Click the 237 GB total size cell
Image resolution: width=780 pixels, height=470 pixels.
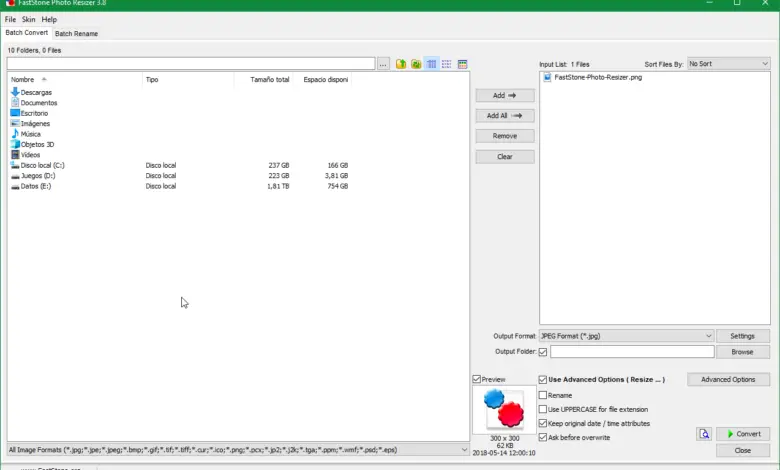pyautogui.click(x=279, y=165)
